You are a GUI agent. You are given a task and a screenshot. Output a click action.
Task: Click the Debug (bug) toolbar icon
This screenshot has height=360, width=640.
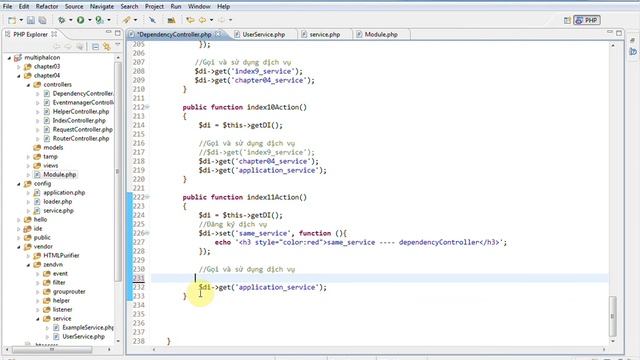[x=61, y=20]
